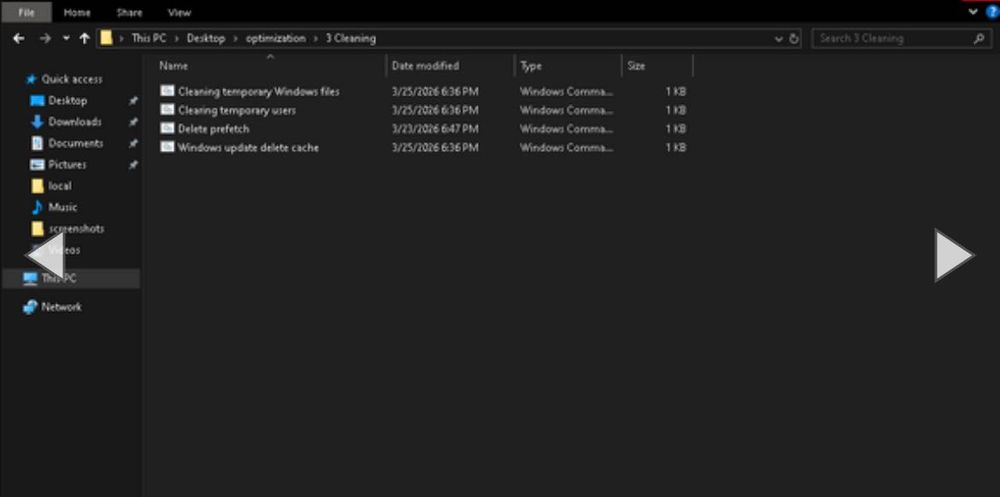Viewport: 1000px width, 497px height.
Task: Open Documents in the navigation pane
Action: (75, 143)
